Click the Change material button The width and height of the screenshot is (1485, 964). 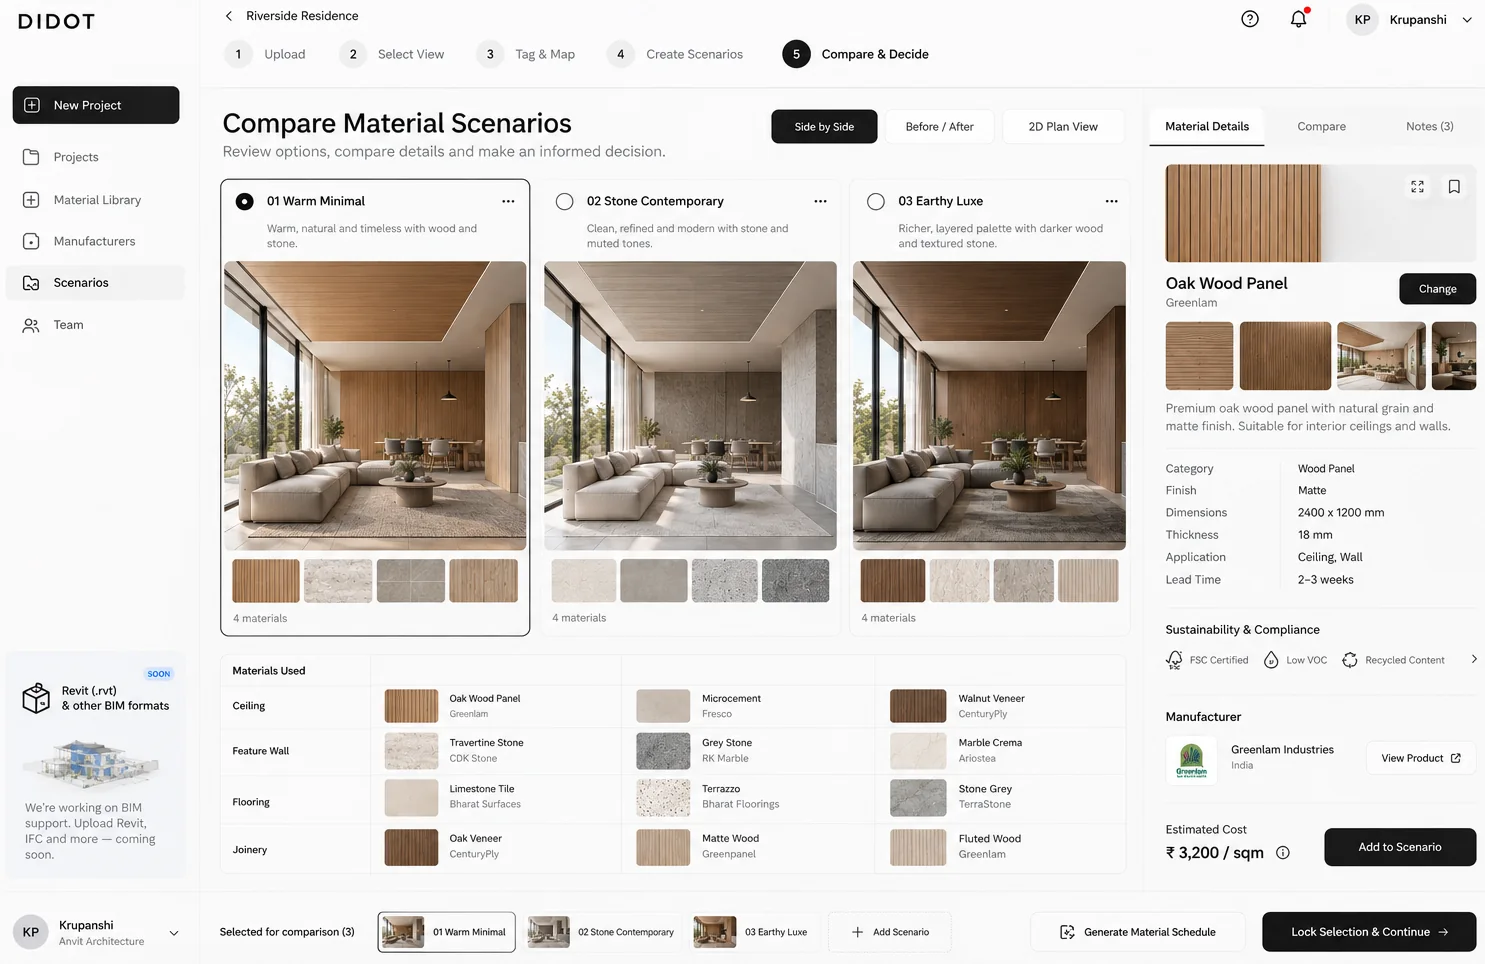tap(1437, 289)
